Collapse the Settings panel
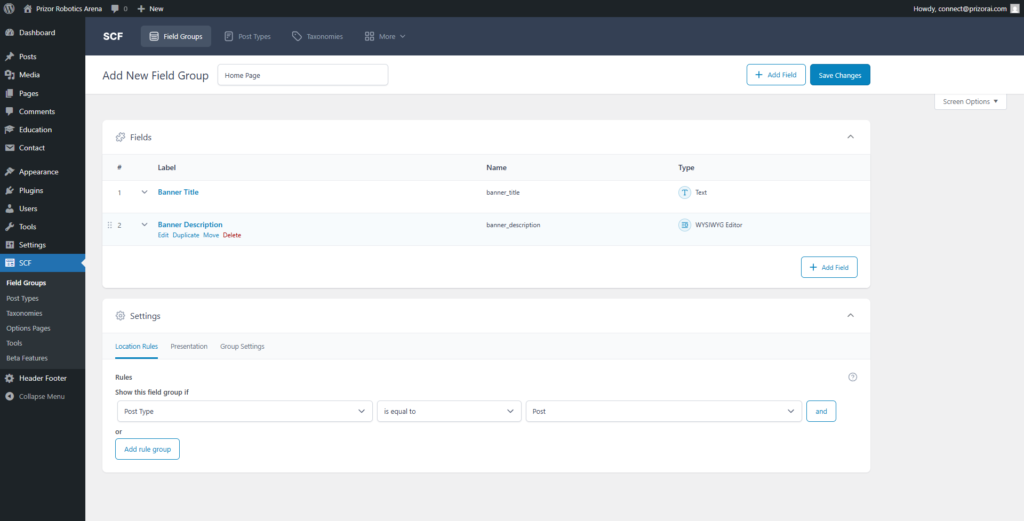Viewport: 1024px width, 521px height. pyautogui.click(x=850, y=315)
